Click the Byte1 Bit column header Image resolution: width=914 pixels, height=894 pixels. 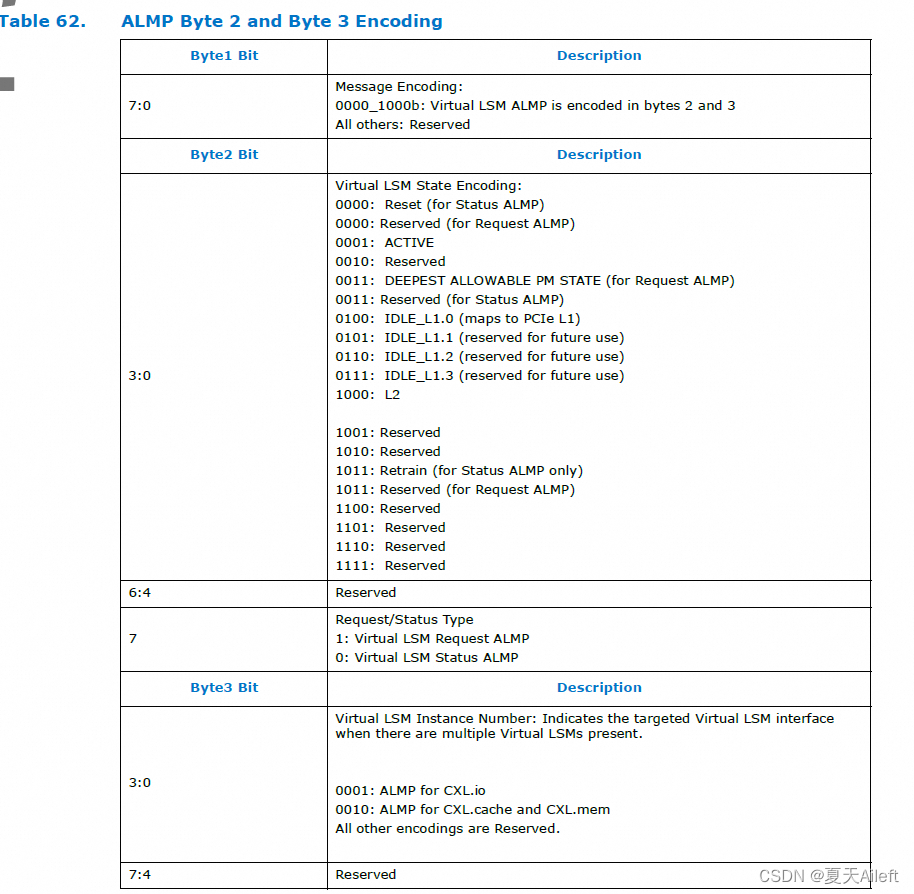tap(223, 56)
